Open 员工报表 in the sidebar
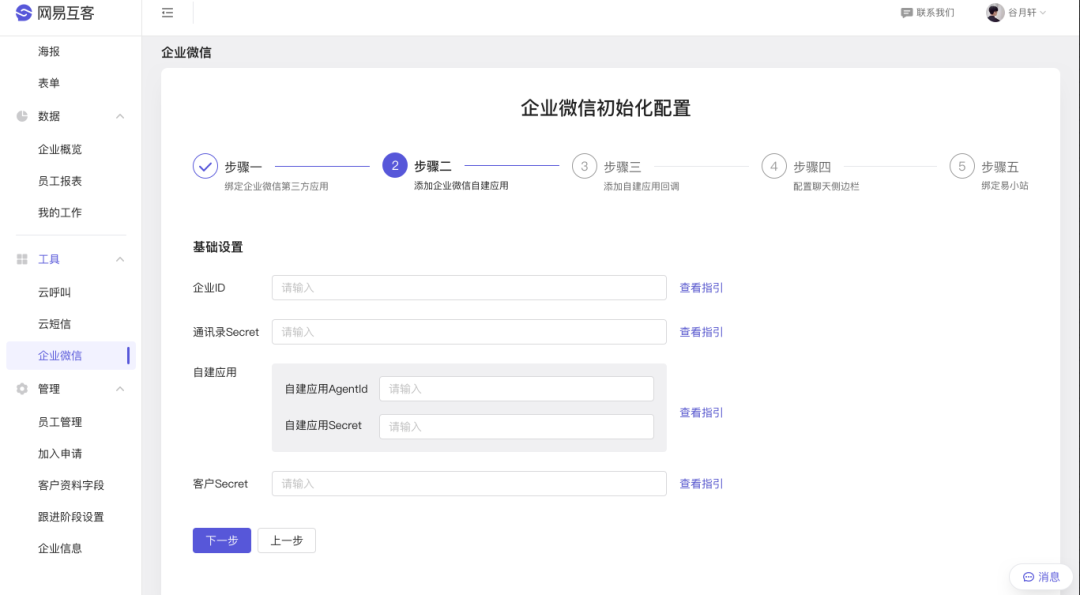1080x595 pixels. [x=60, y=181]
